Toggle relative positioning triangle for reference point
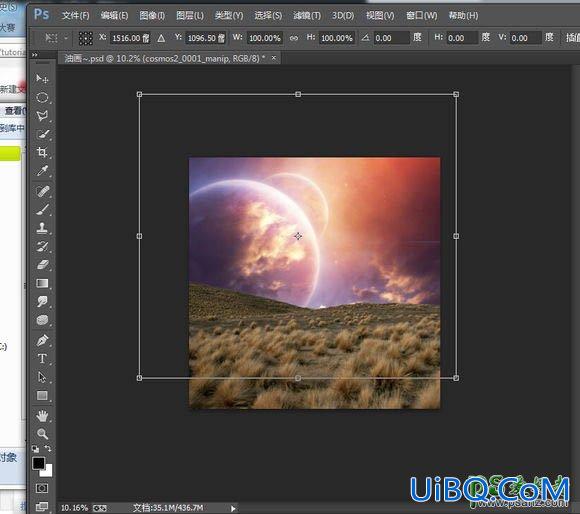The image size is (580, 514). 161,38
